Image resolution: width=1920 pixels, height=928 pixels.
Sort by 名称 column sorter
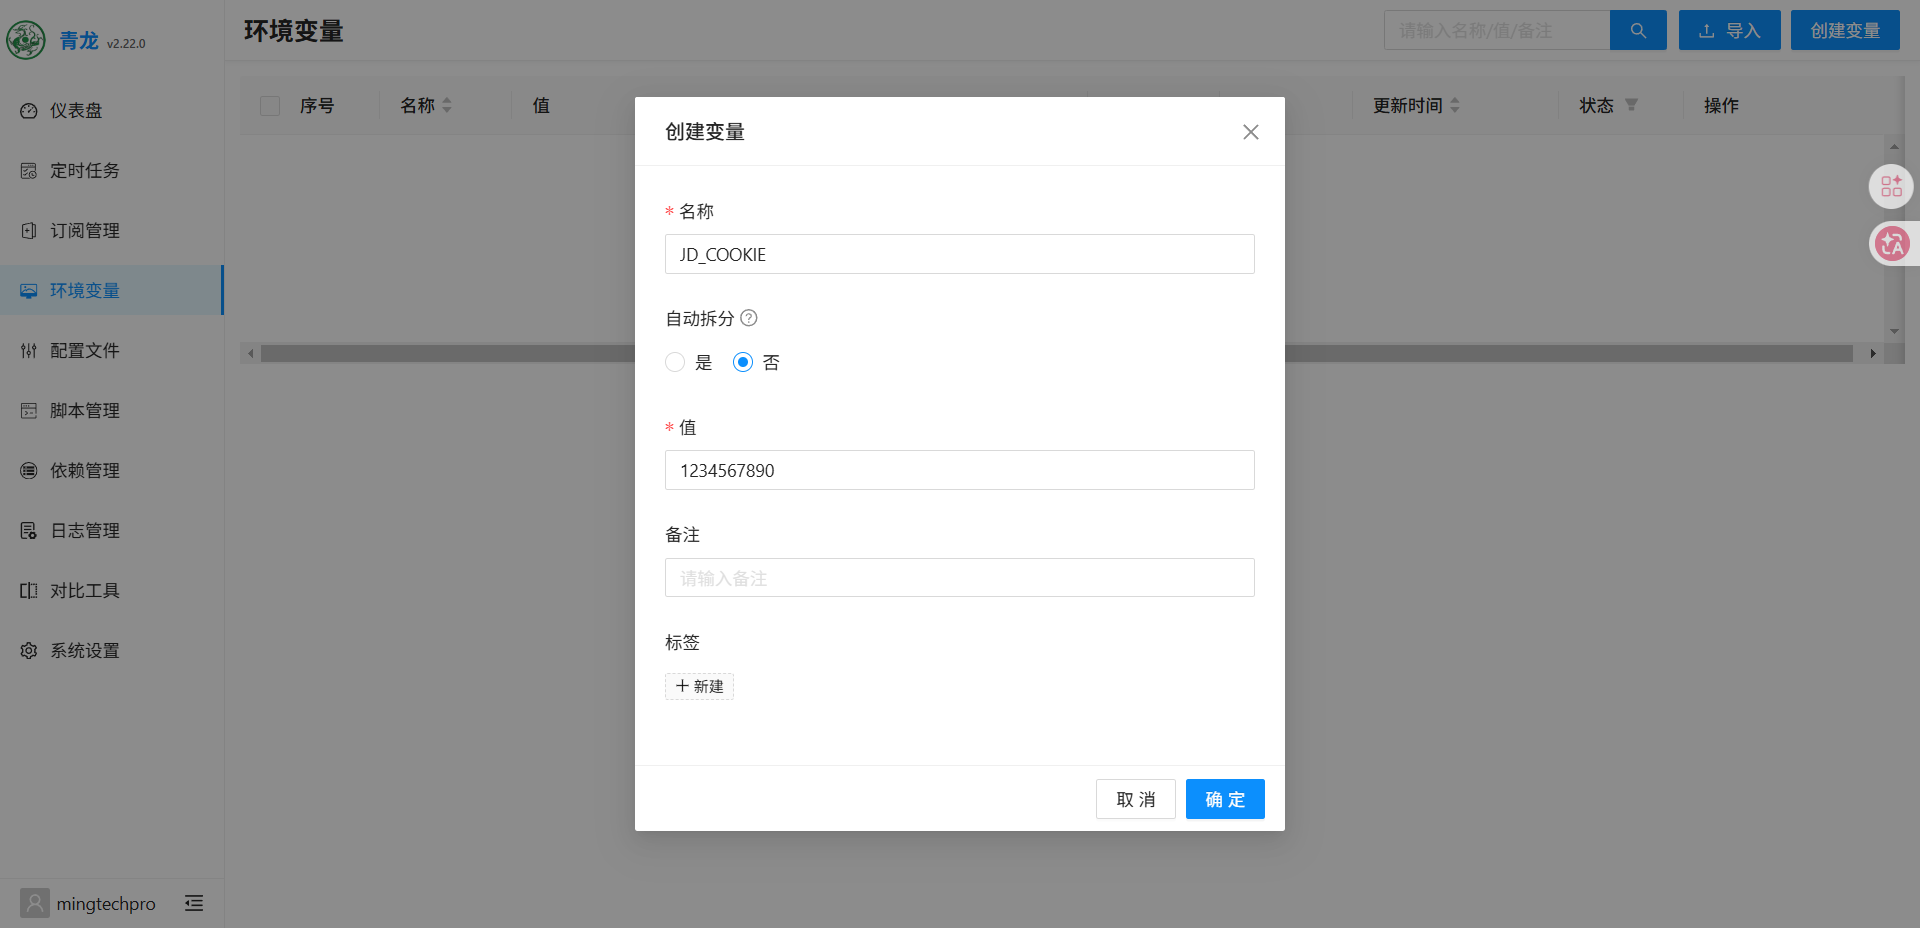point(447,105)
